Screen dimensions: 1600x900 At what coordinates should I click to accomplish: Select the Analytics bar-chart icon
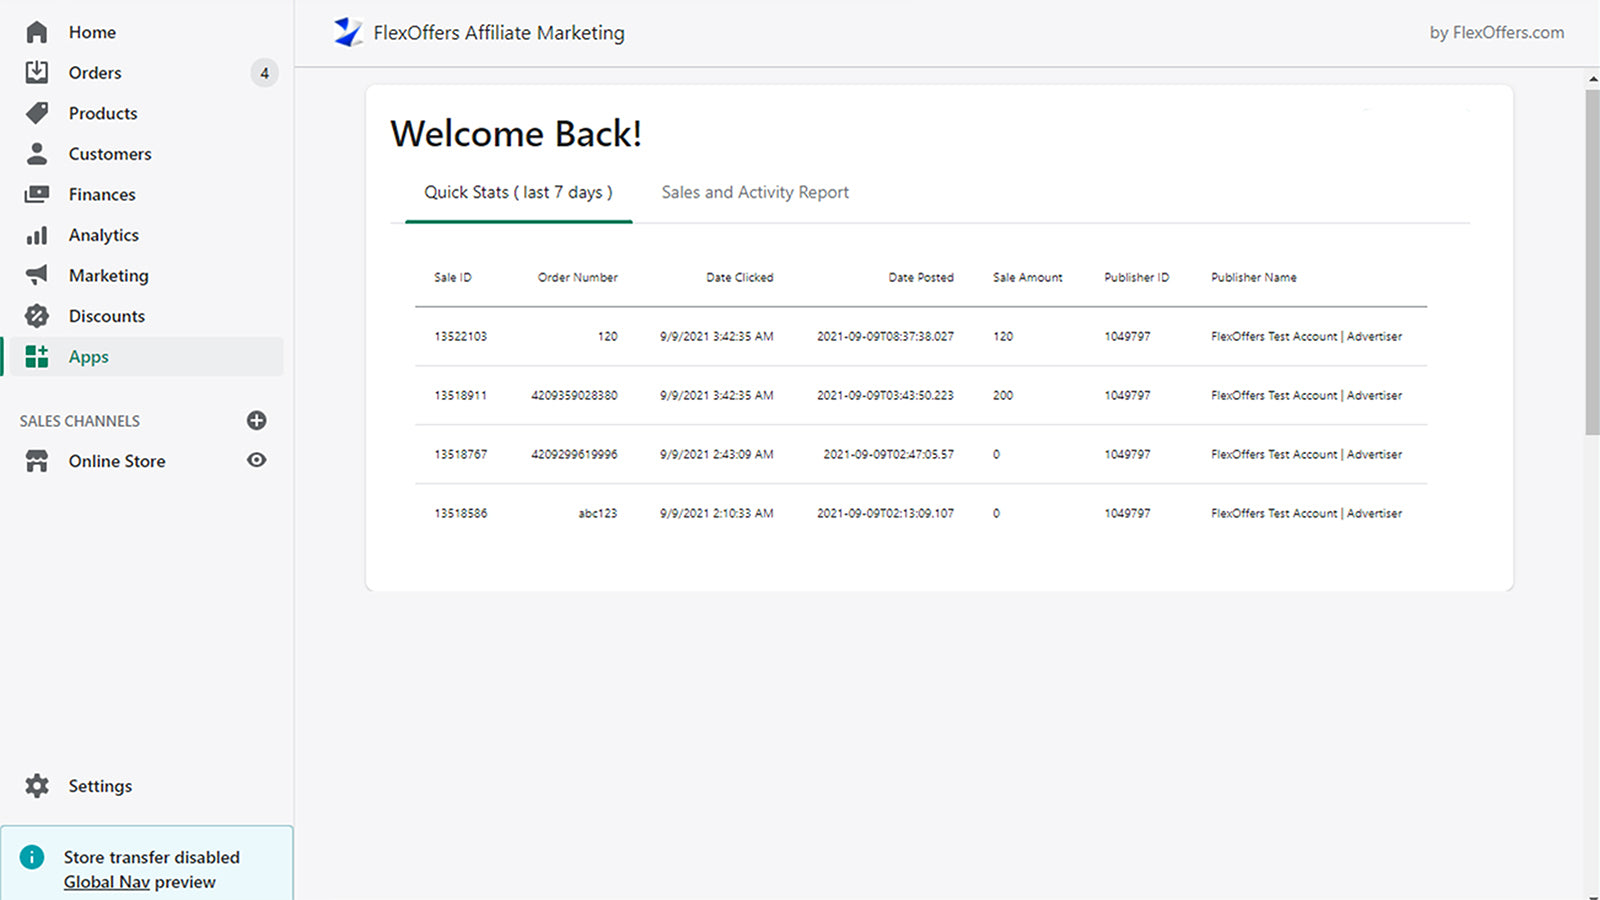point(36,235)
